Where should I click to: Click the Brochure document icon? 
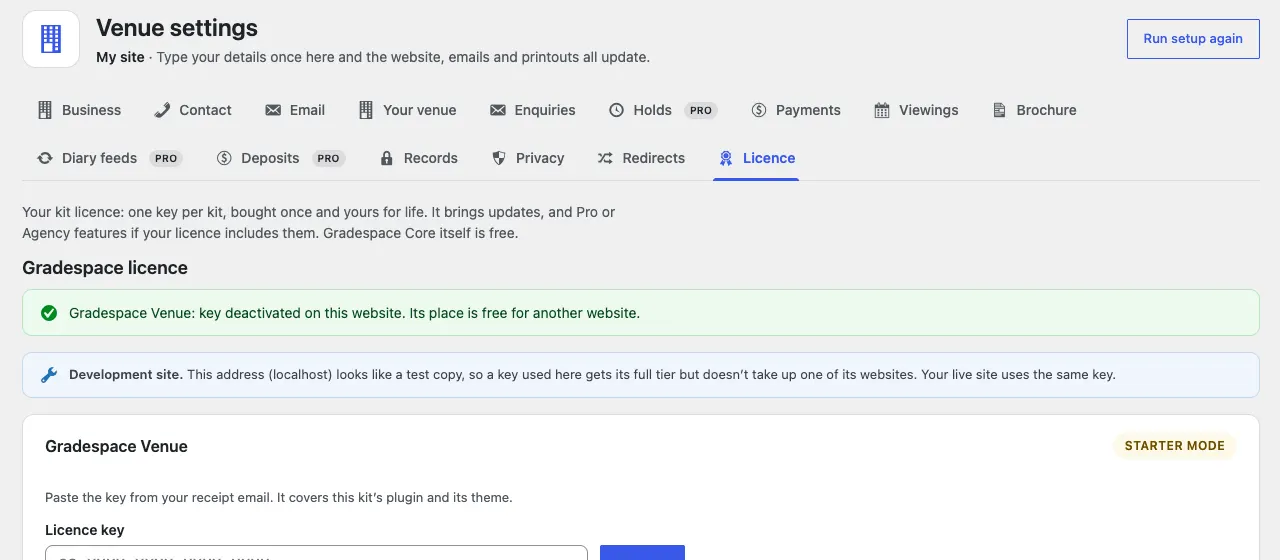(999, 110)
